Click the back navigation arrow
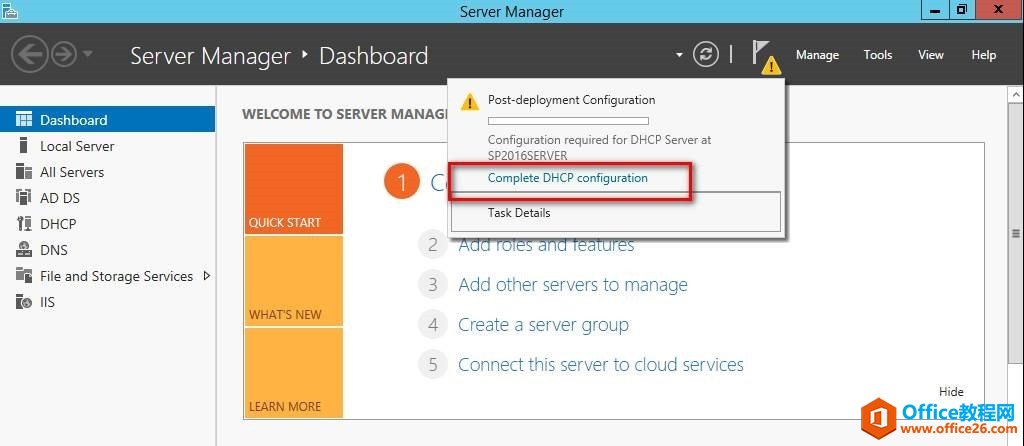The width and height of the screenshot is (1024, 446). (x=31, y=54)
